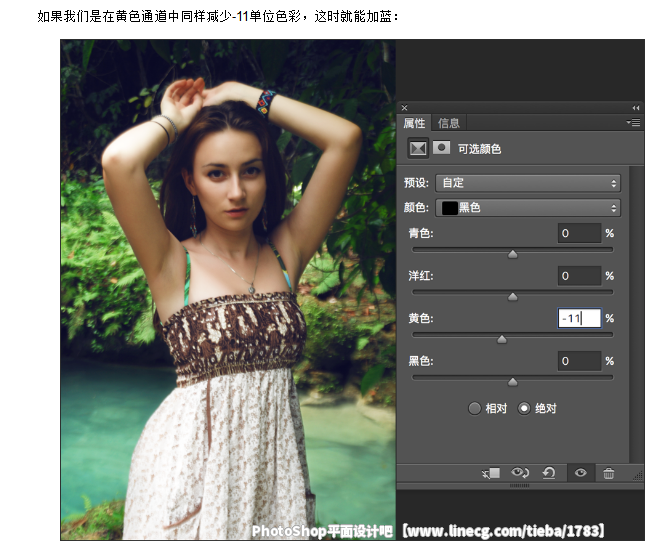
Task: Click the Properties panel vertical scrollbar
Action: pyautogui.click(x=636, y=314)
